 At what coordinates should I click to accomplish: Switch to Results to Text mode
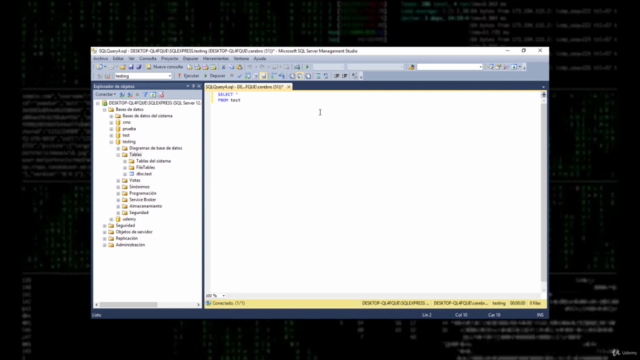[292, 76]
